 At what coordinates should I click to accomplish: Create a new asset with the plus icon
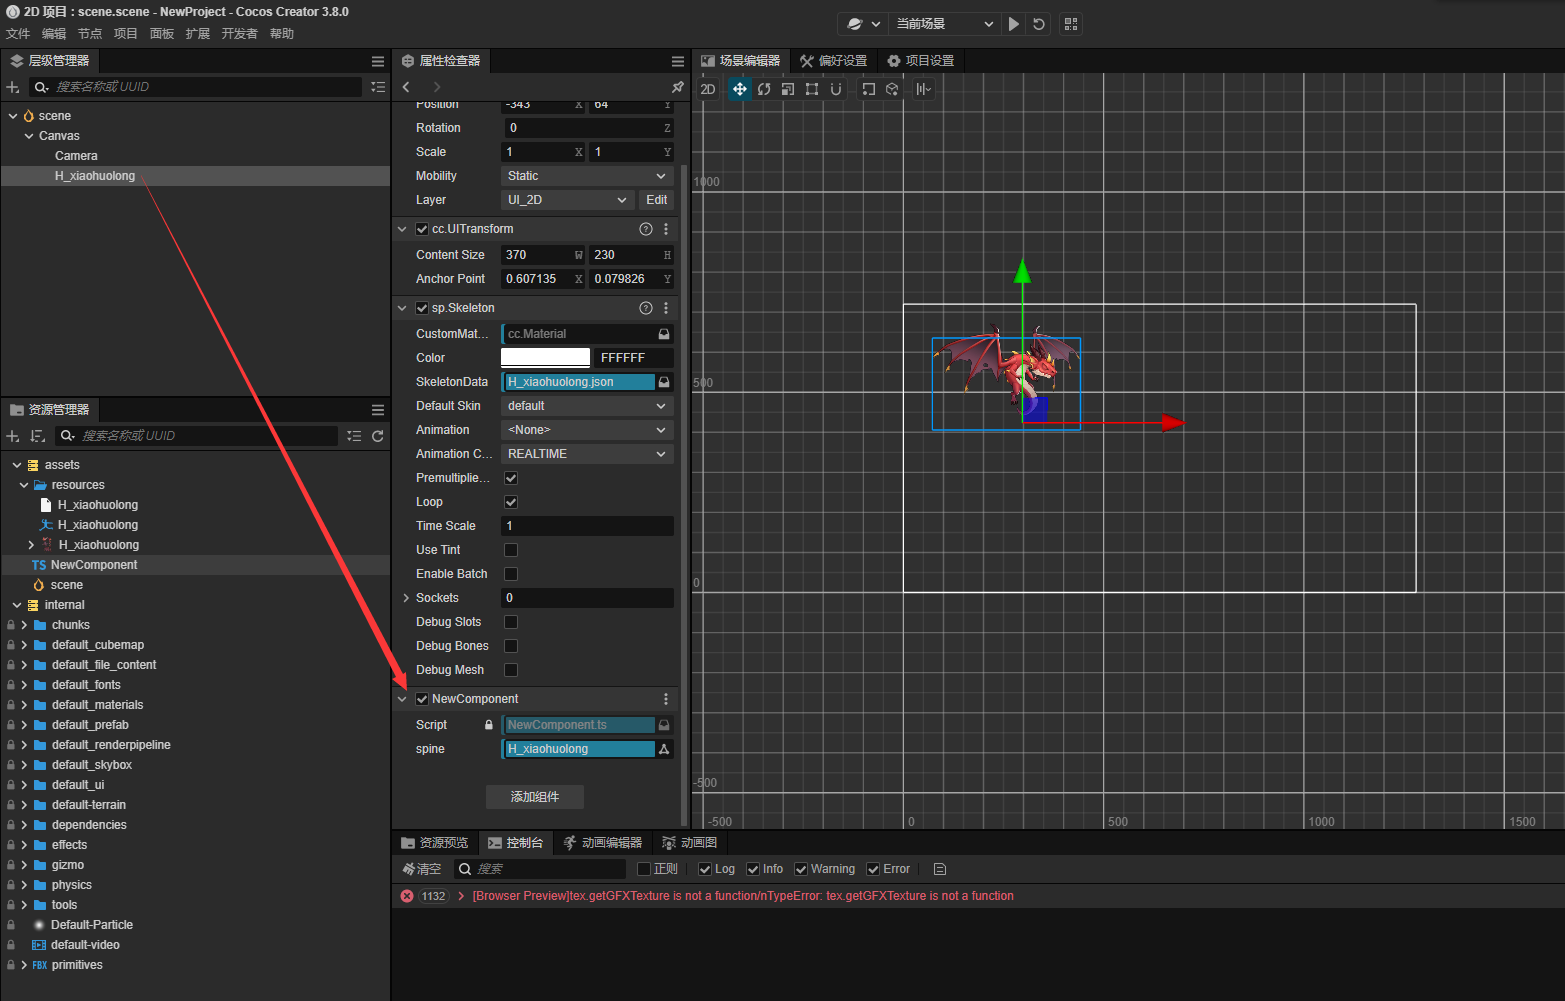(13, 436)
